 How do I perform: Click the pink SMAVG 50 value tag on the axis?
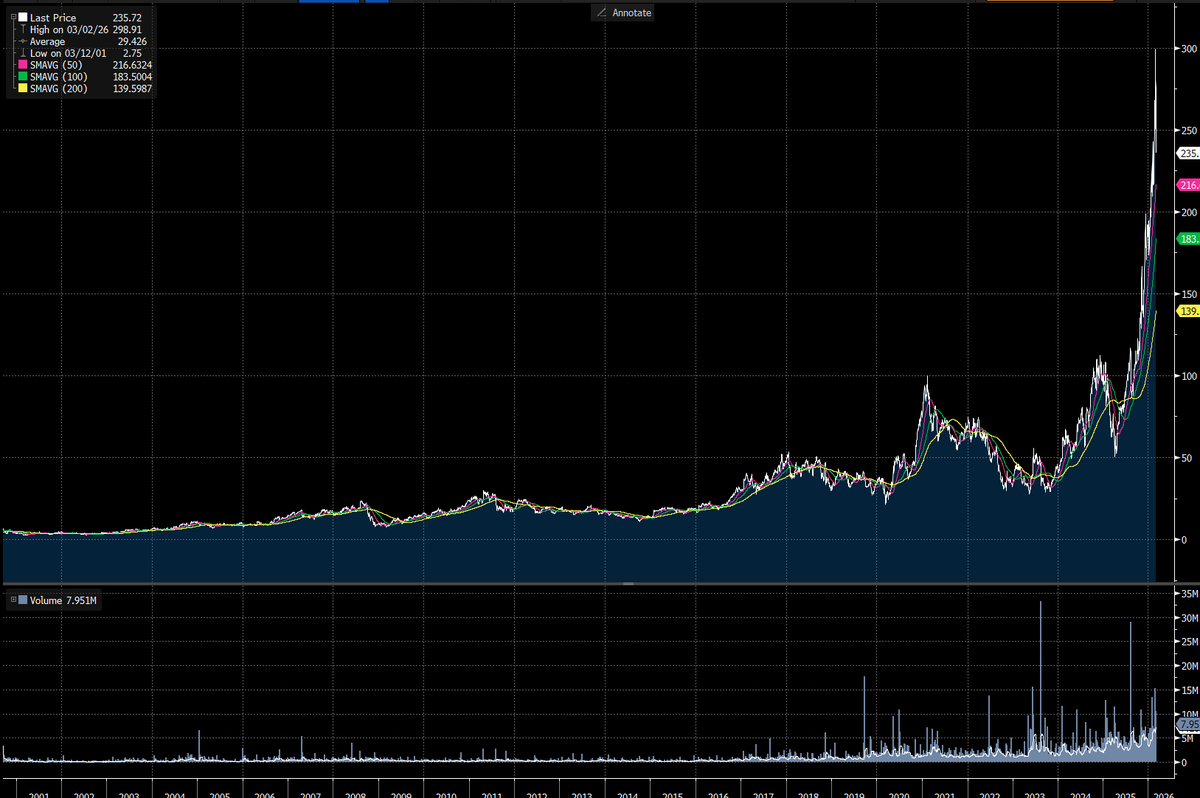1188,185
